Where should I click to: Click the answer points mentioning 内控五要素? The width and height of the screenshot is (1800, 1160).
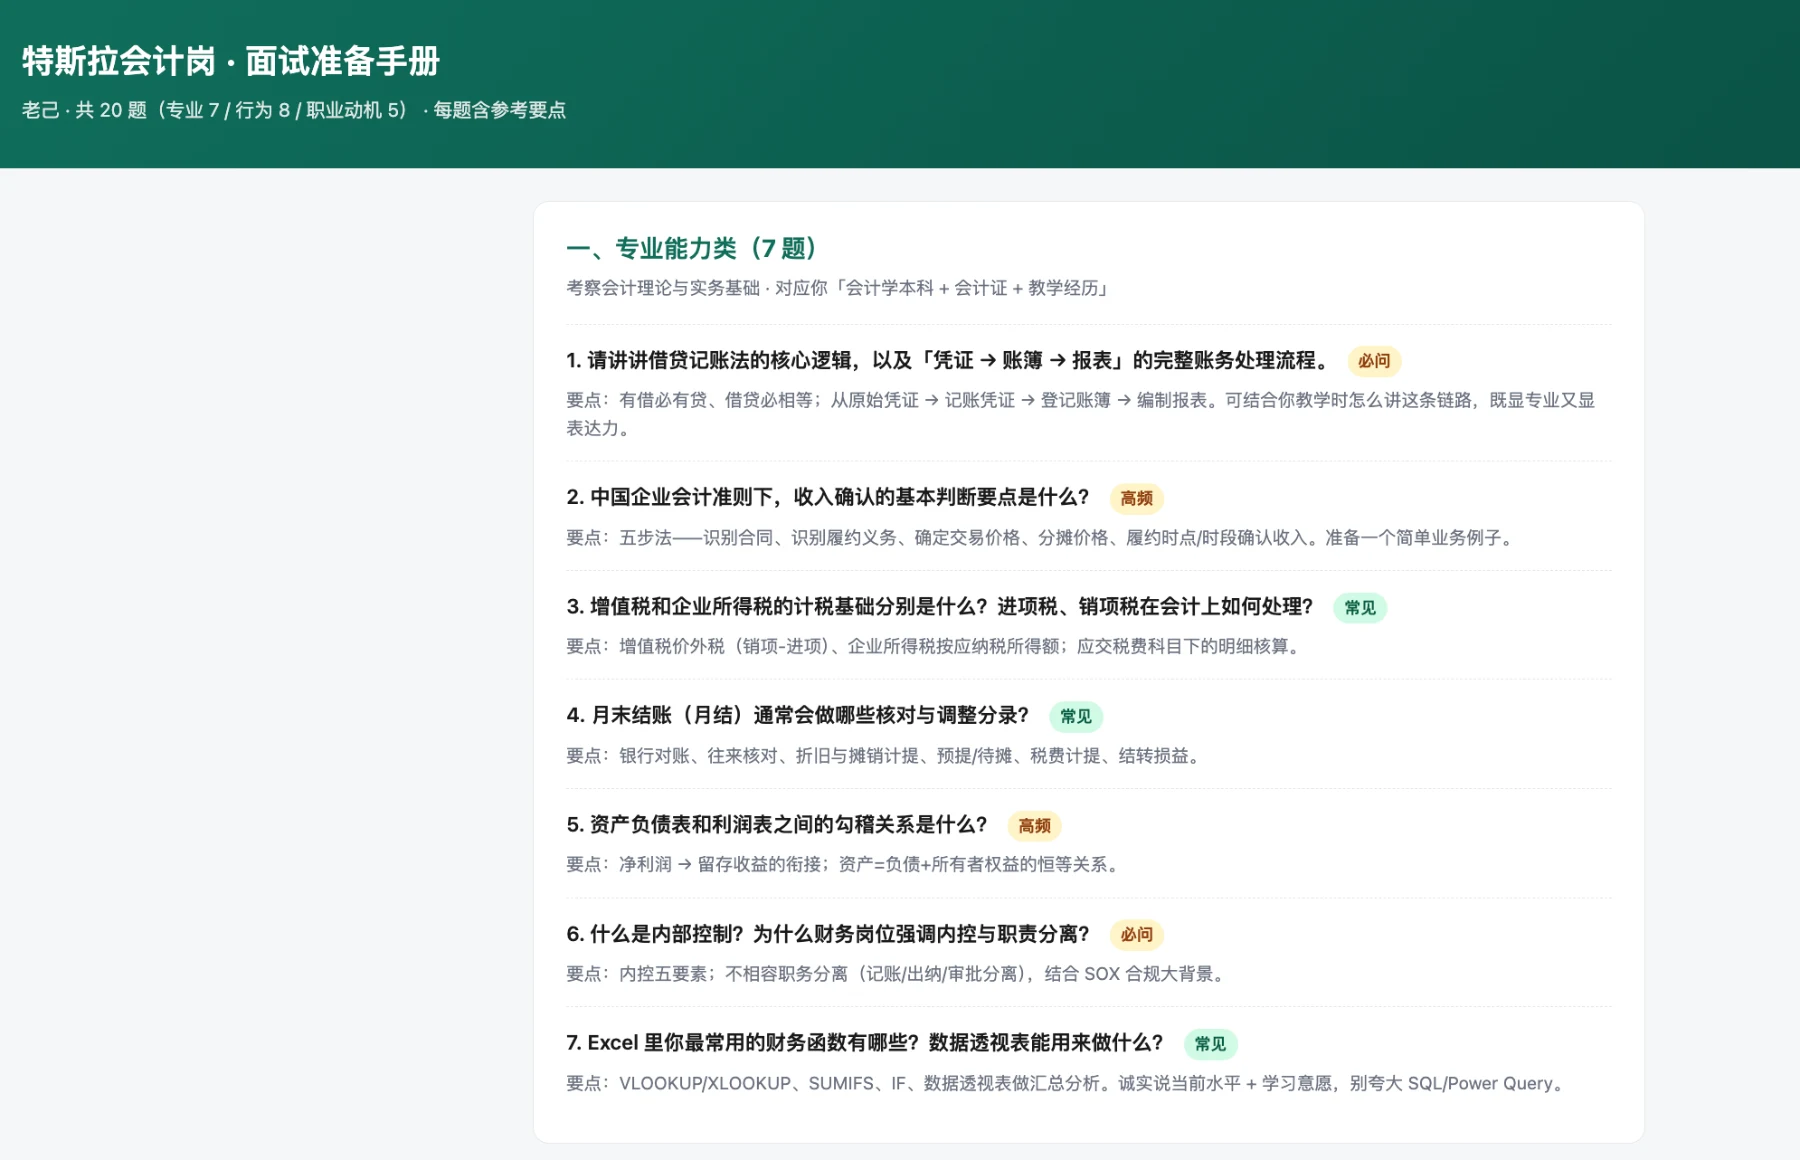(898, 974)
